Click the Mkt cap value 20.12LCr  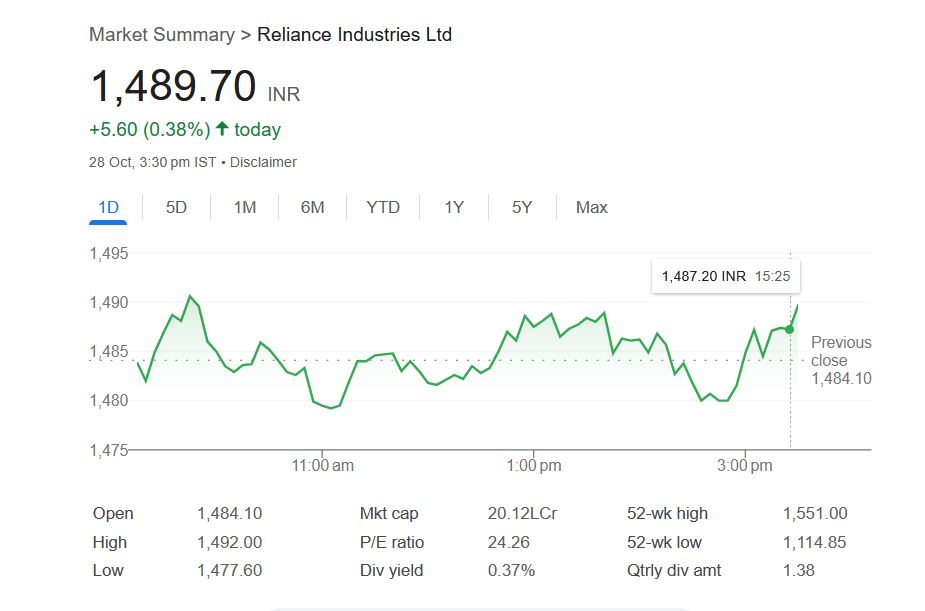click(x=522, y=513)
